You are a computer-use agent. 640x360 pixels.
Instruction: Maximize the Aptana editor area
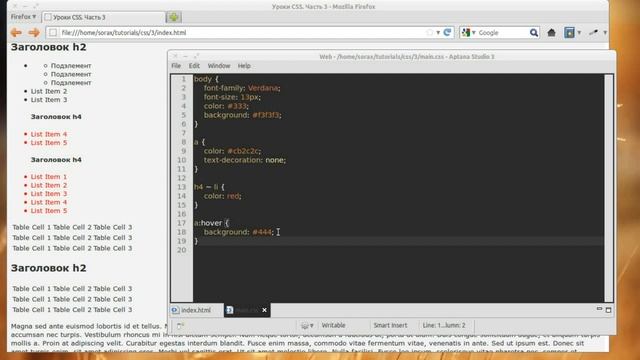pos(608,310)
